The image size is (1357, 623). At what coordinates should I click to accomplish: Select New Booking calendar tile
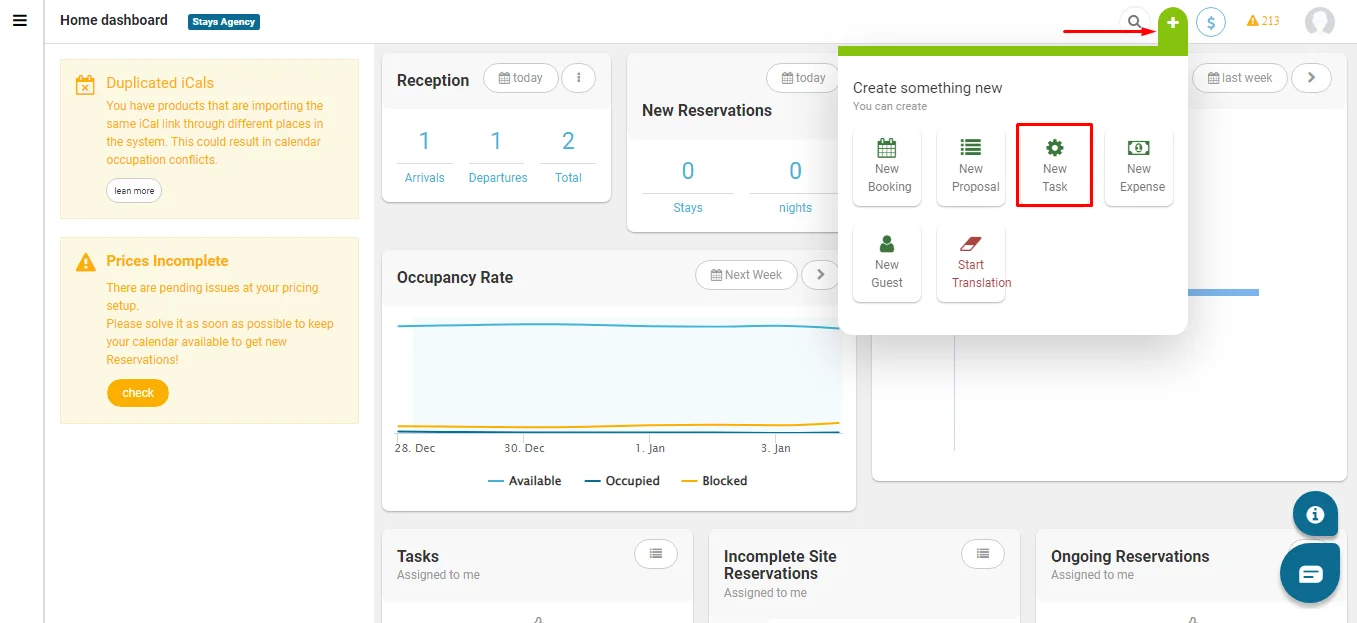[x=887, y=167]
